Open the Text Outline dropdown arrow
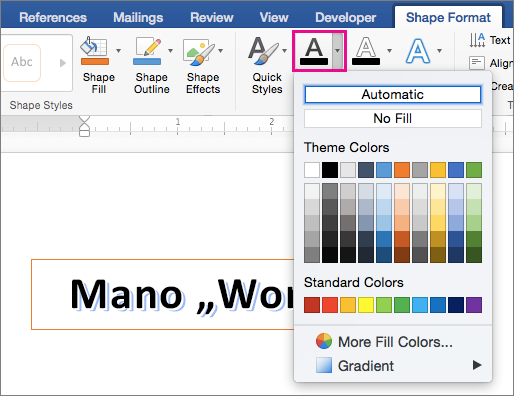Image resolution: width=514 pixels, height=396 pixels. point(389,51)
